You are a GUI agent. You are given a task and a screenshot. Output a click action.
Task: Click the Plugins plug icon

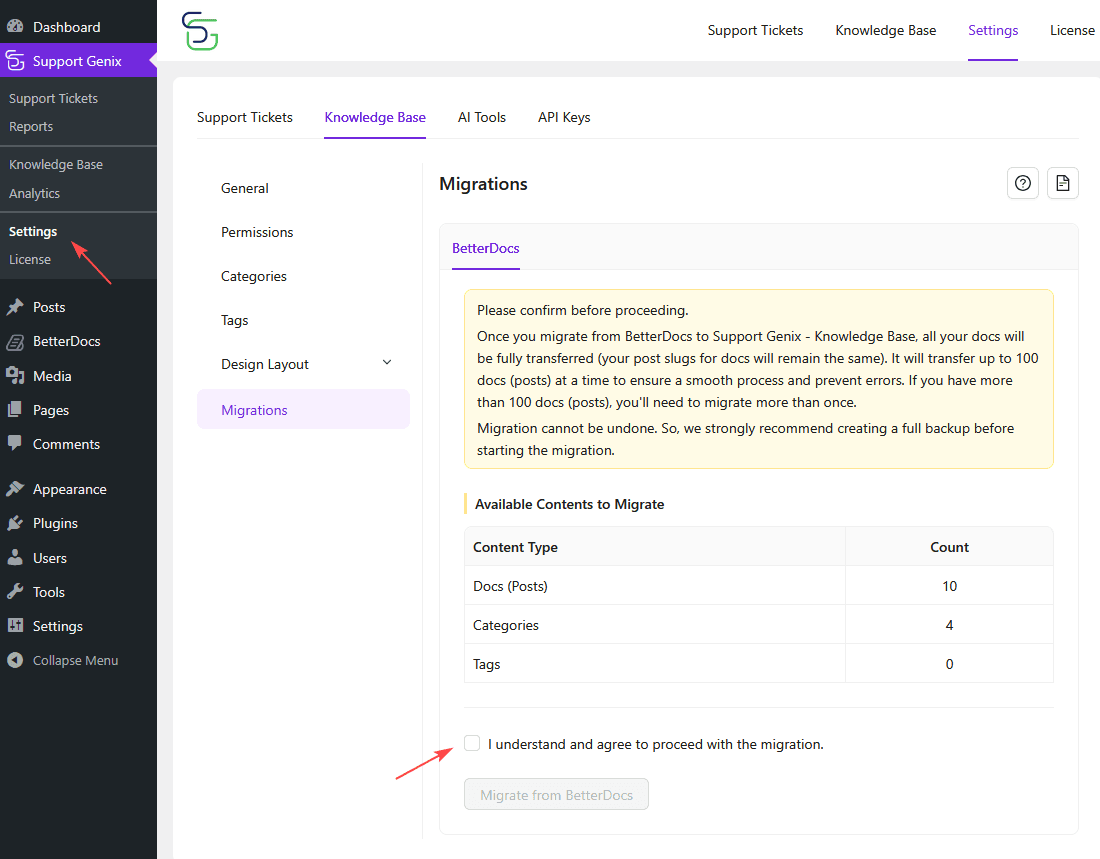16,522
